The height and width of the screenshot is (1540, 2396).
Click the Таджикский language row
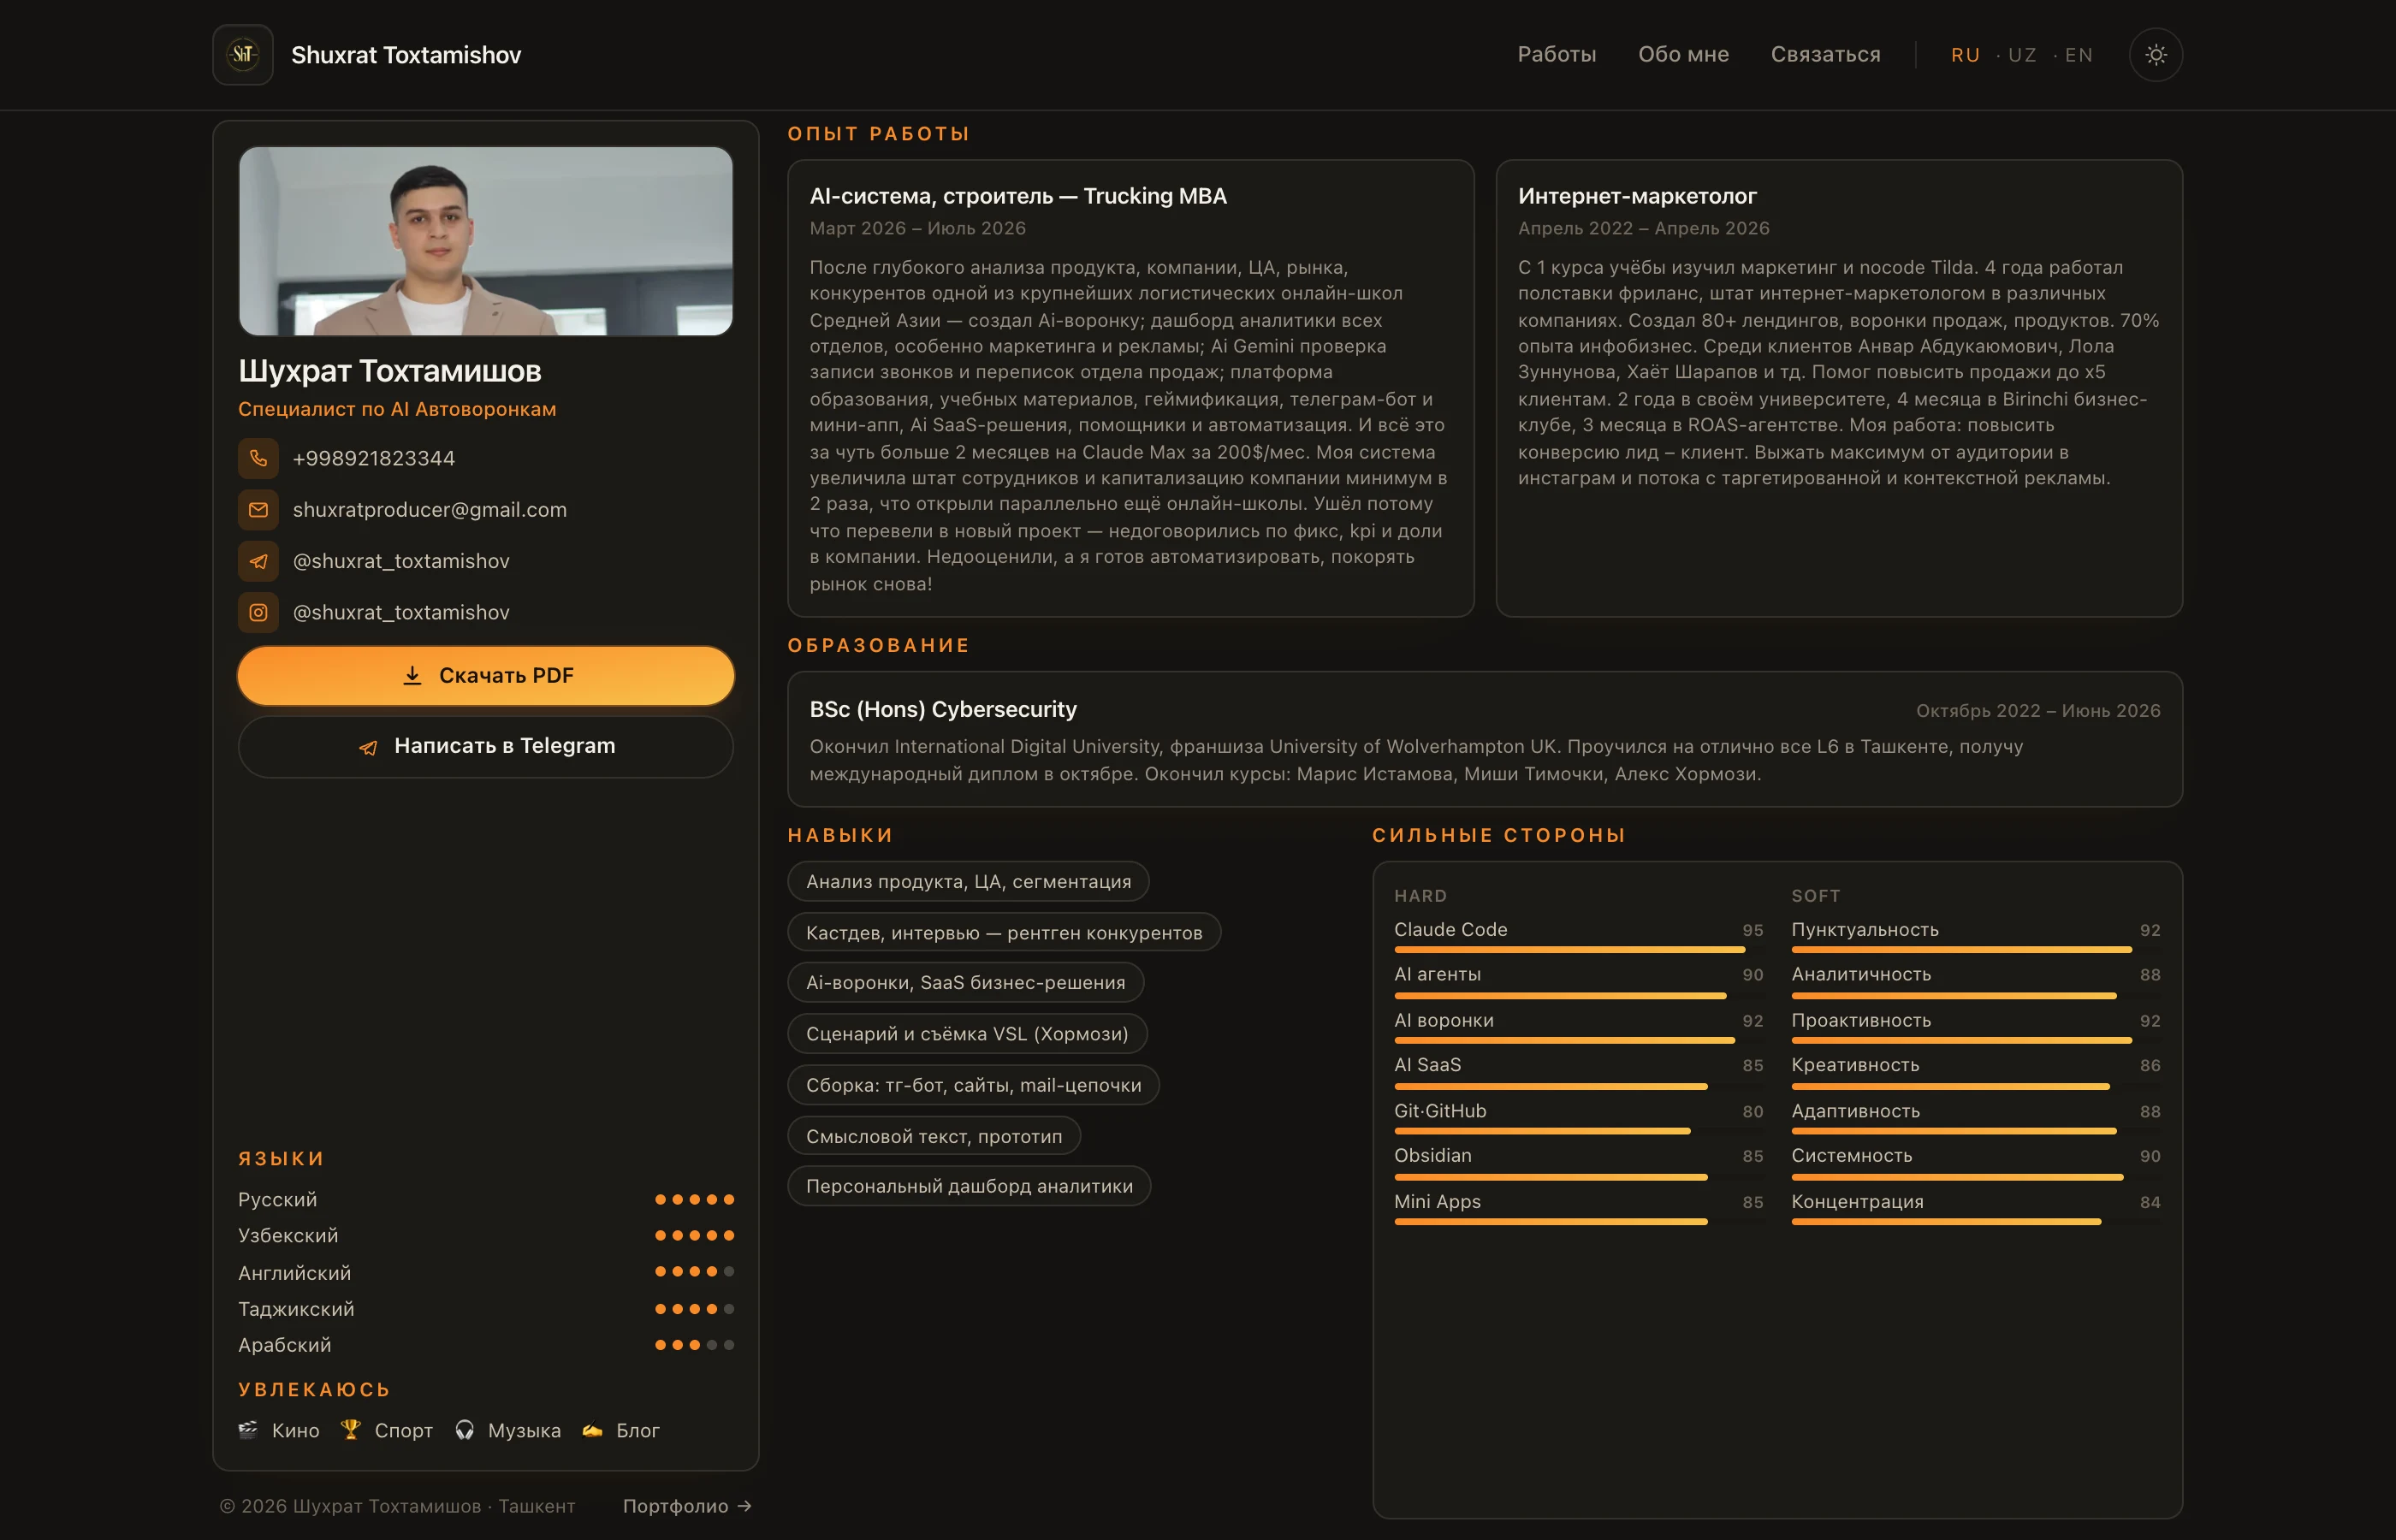(486, 1309)
